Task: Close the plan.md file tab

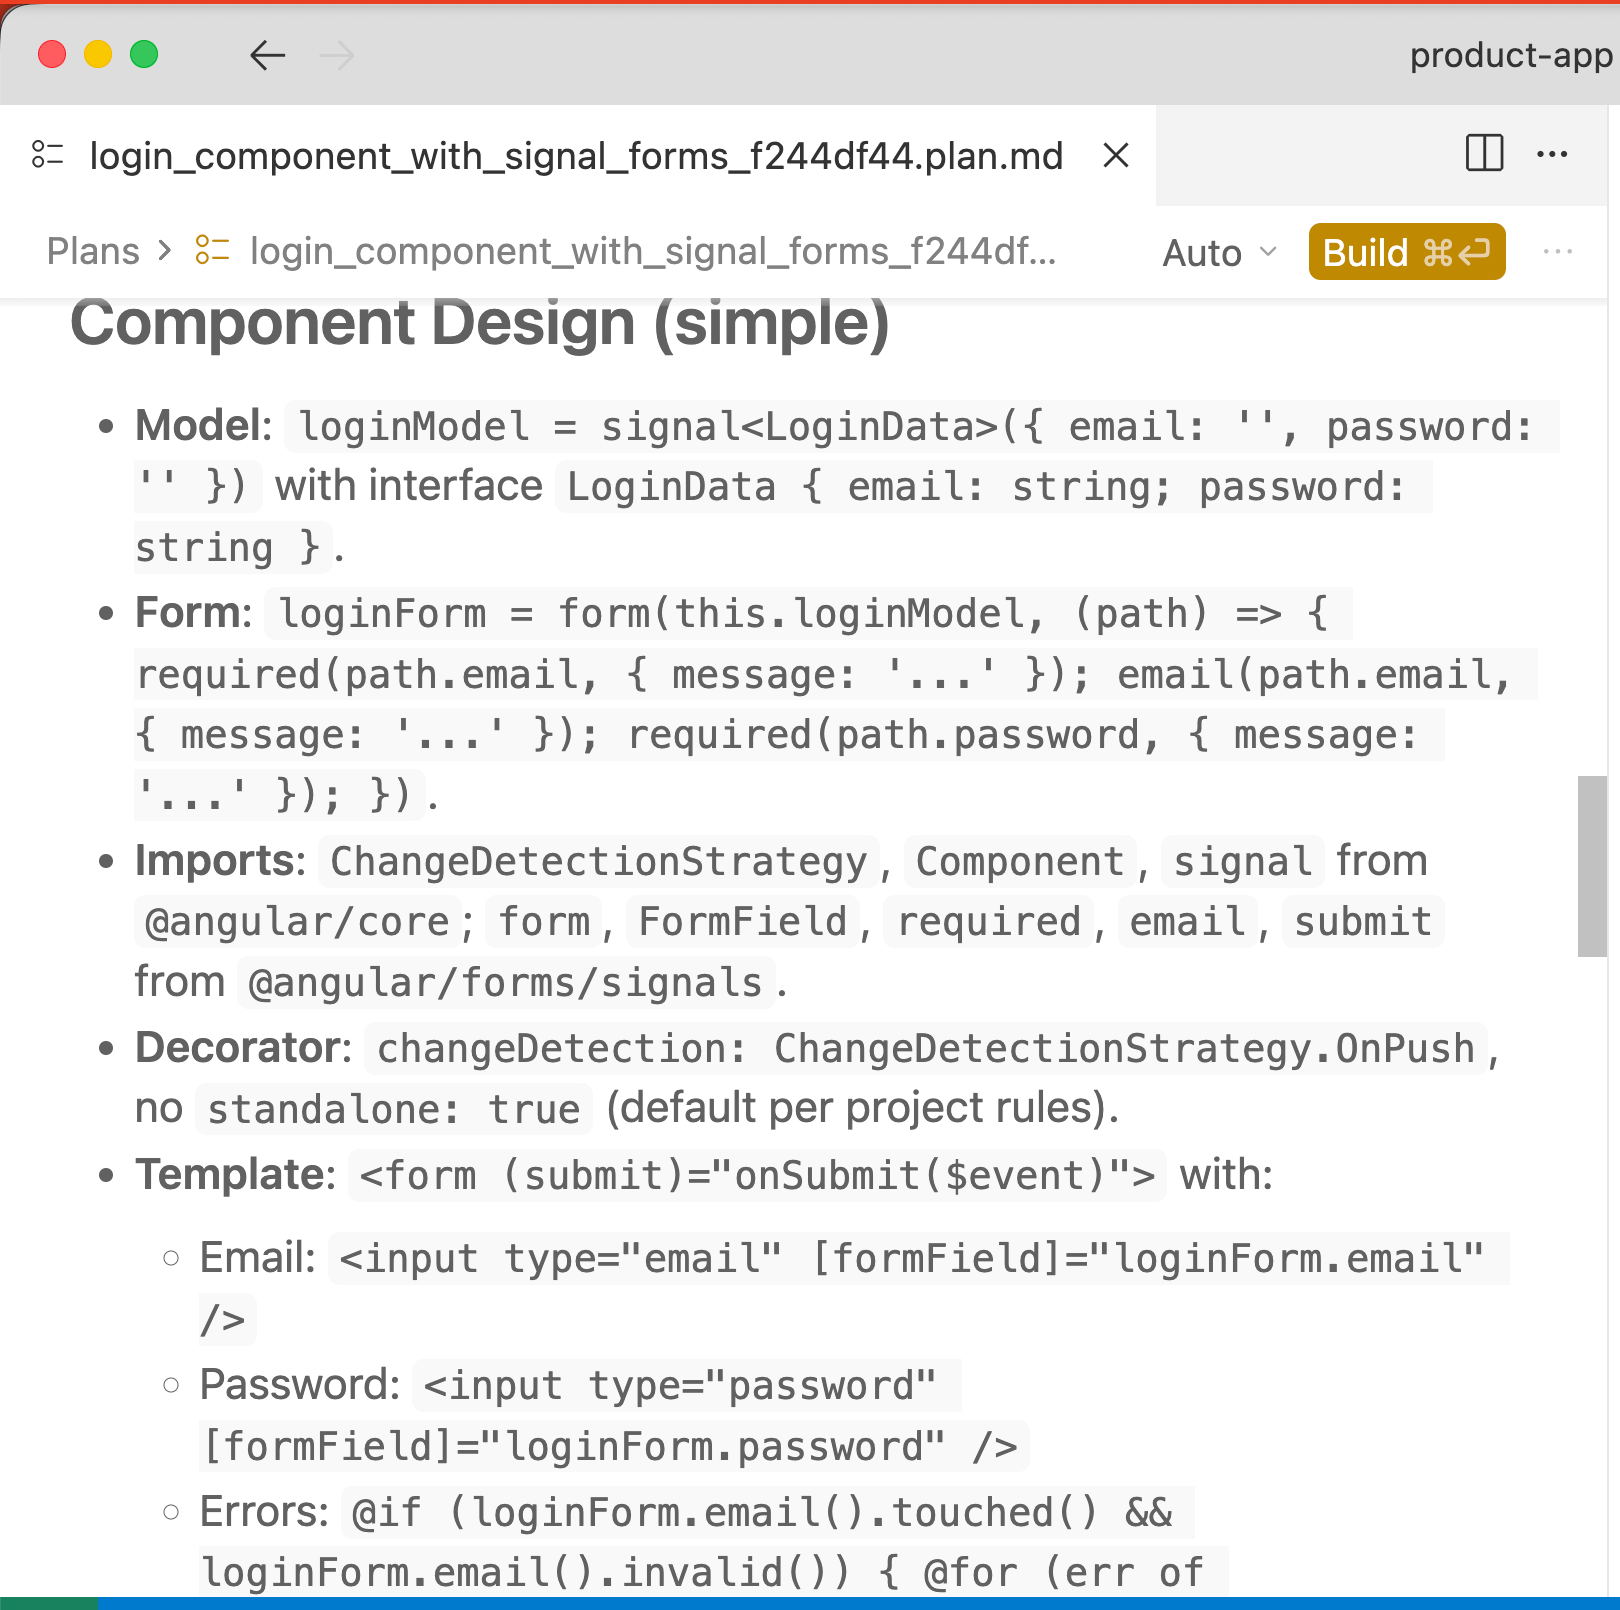Action: click(1115, 155)
